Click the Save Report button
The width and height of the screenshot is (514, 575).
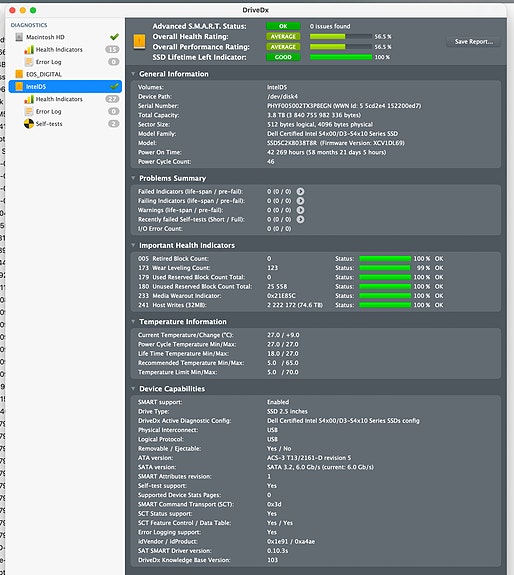(474, 41)
